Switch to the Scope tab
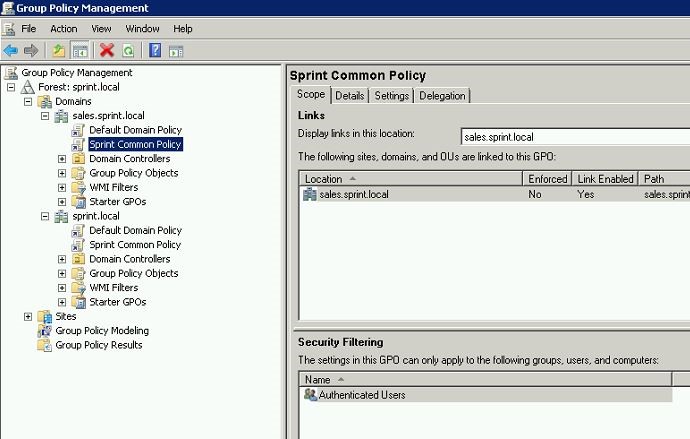 (311, 94)
